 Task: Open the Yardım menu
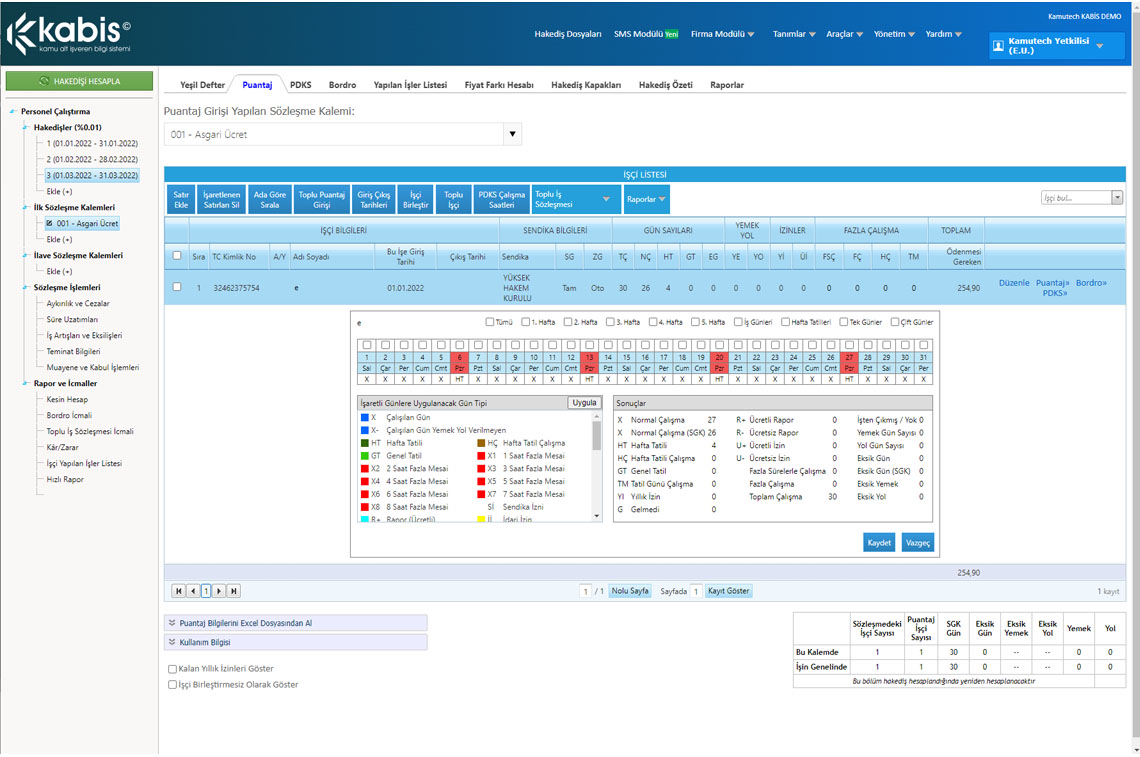click(x=944, y=34)
